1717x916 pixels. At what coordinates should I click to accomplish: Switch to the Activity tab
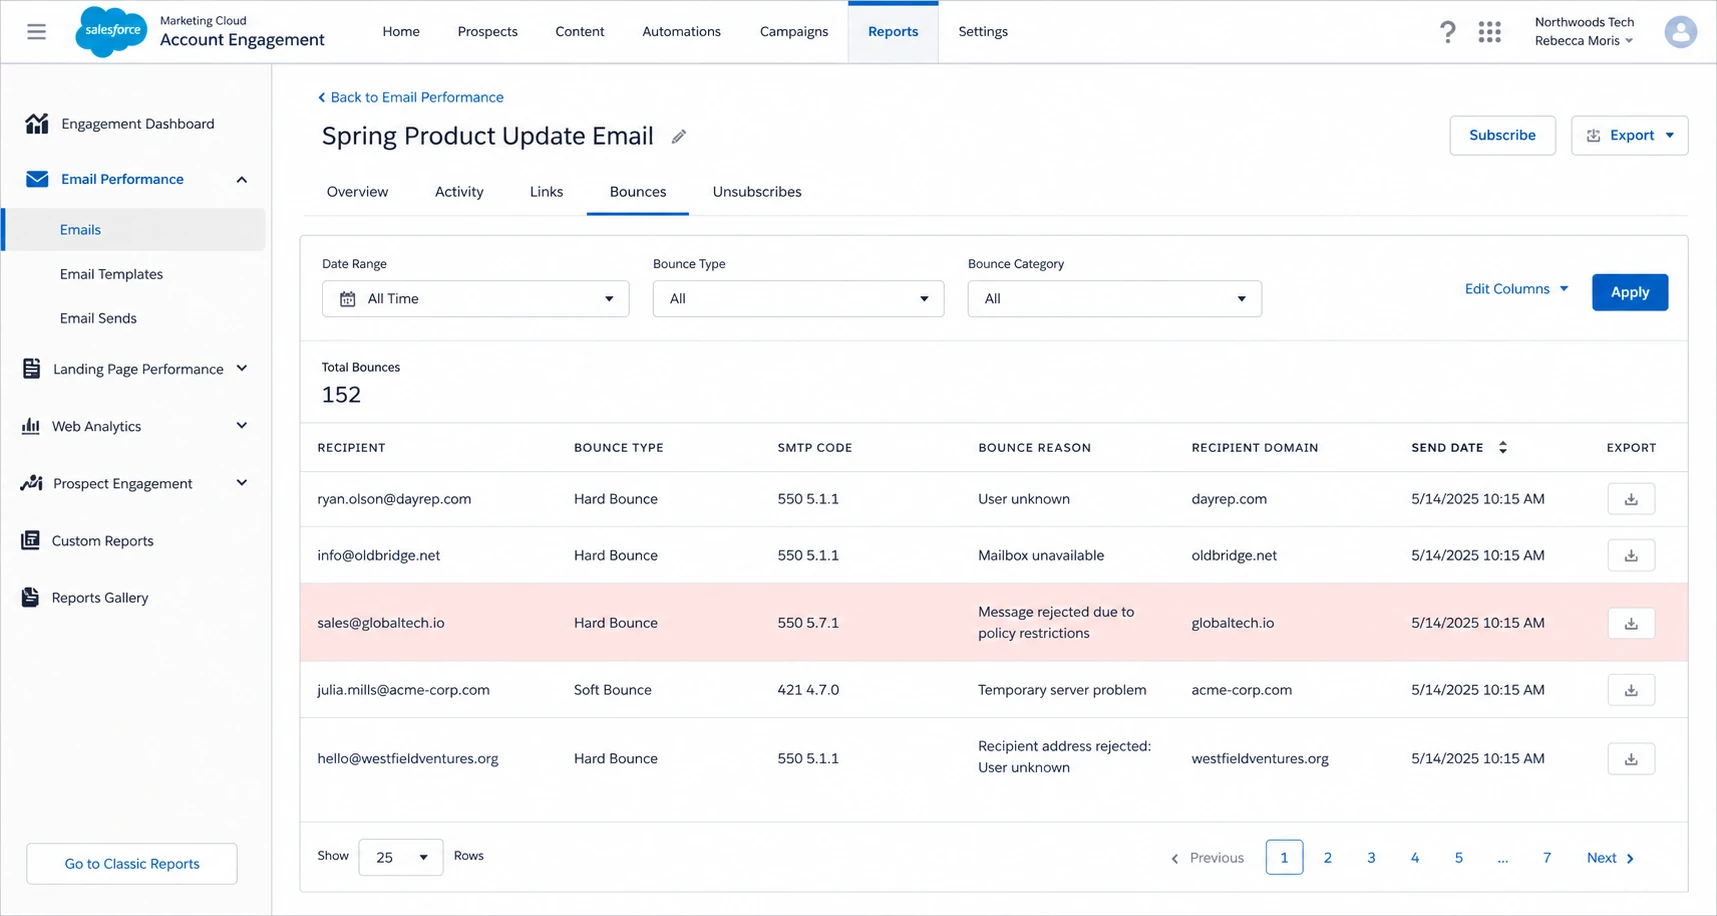(459, 192)
